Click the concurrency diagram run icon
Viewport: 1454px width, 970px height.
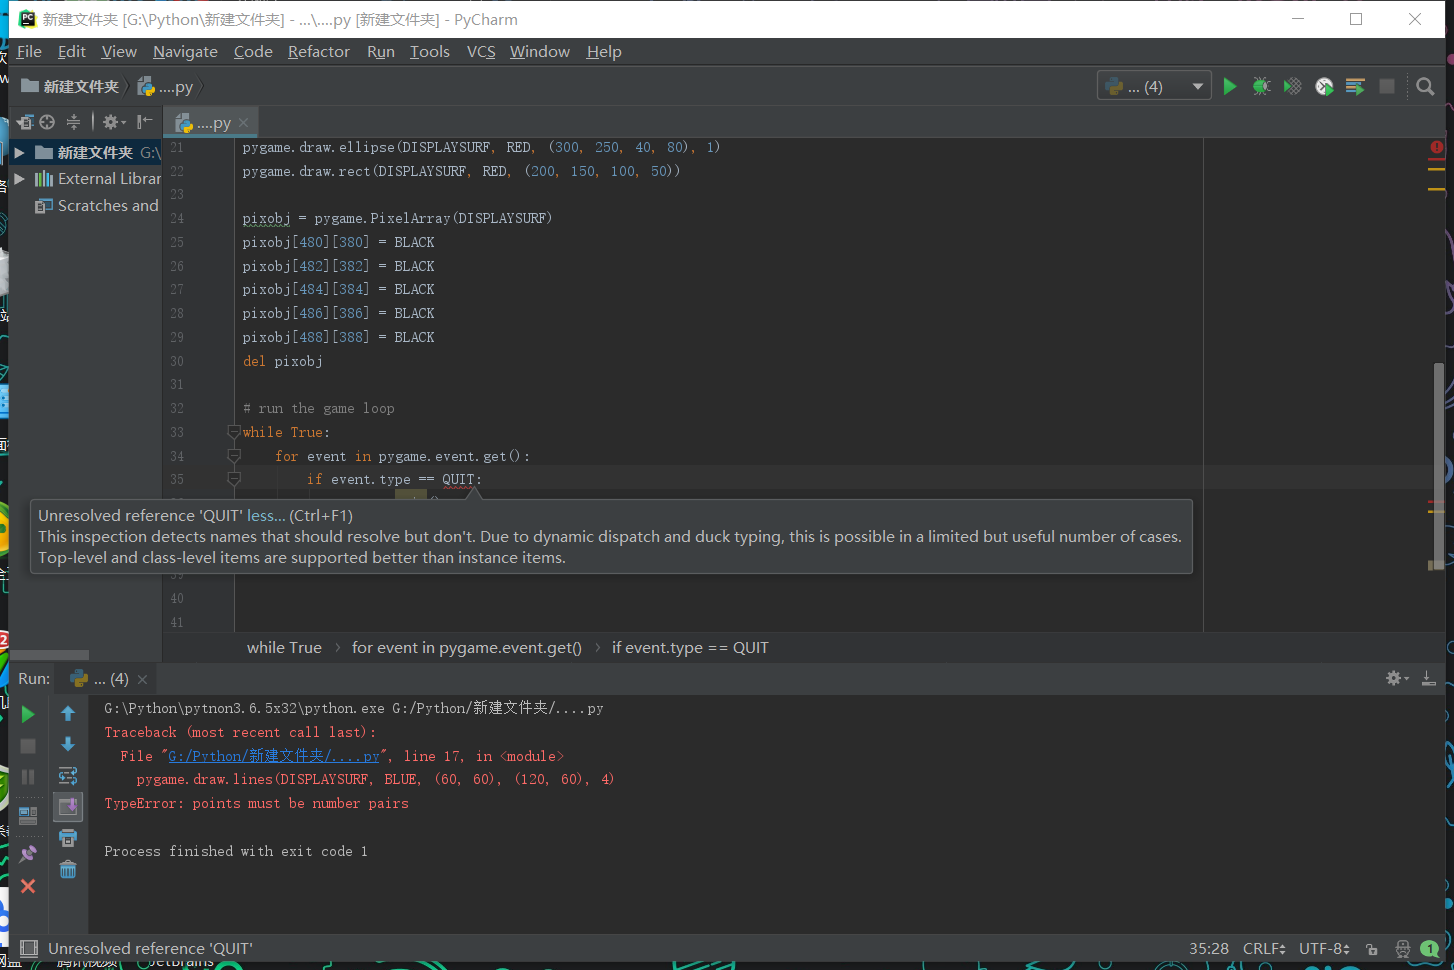(x=1355, y=87)
